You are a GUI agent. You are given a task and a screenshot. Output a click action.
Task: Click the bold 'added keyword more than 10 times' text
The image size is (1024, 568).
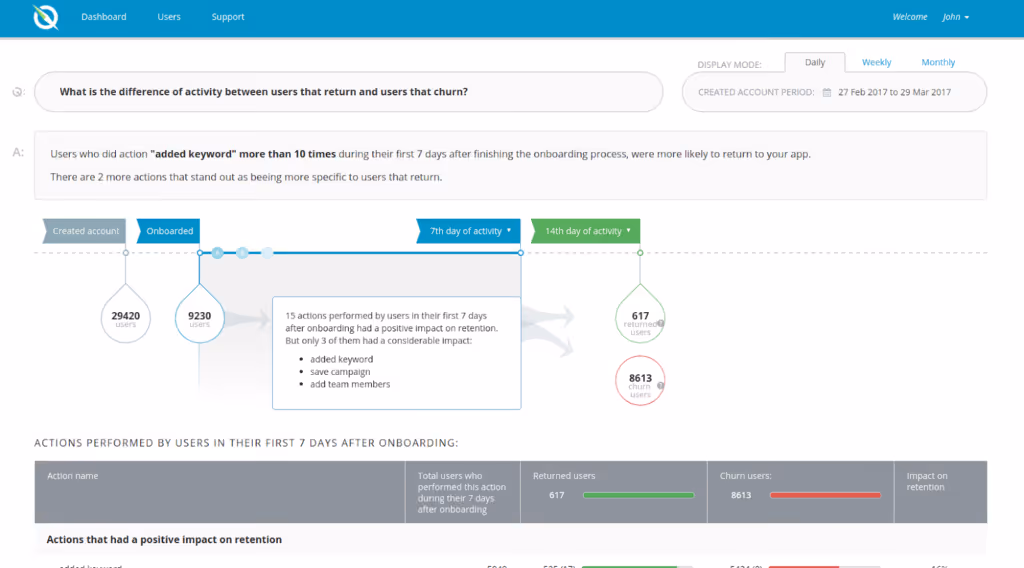coord(243,154)
